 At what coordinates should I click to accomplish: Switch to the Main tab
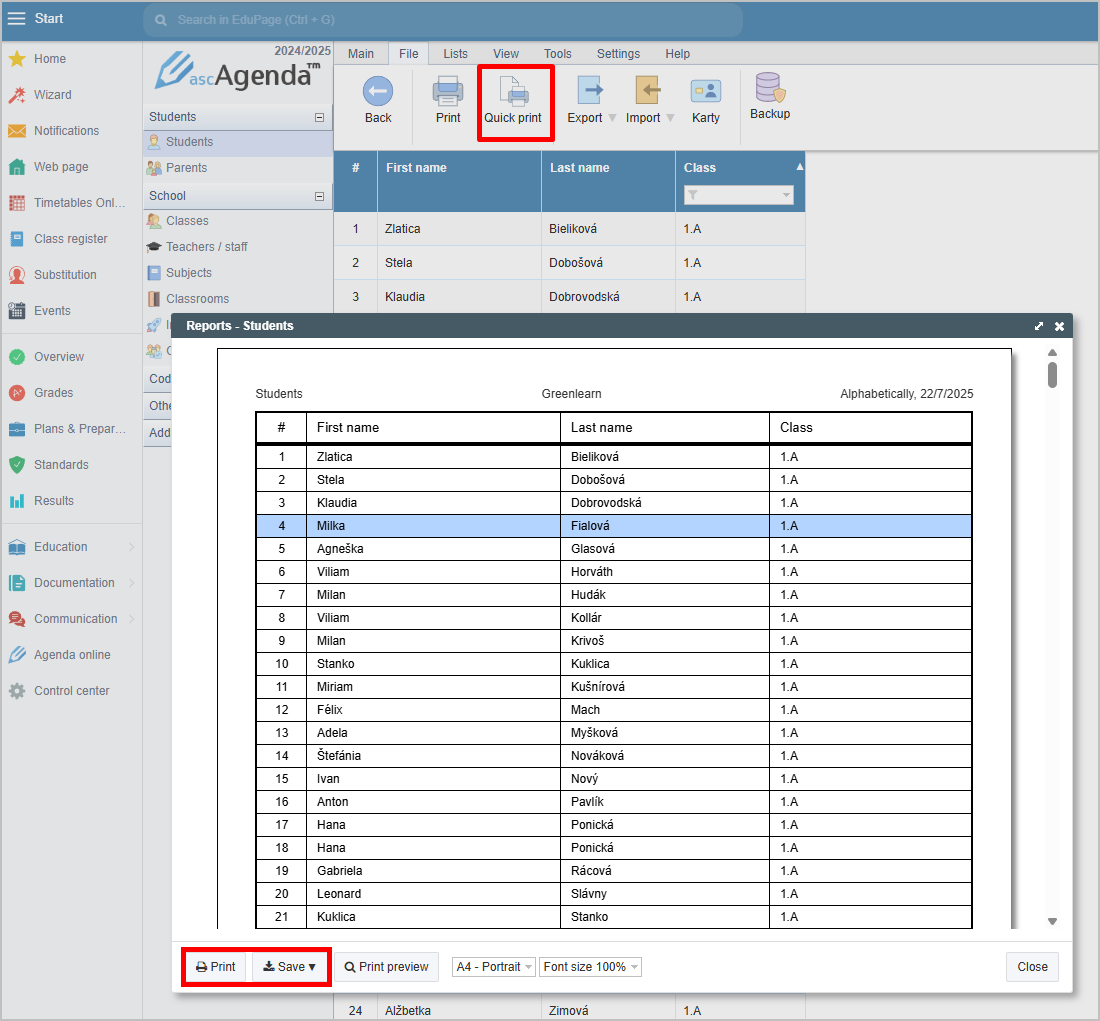[x=361, y=54]
